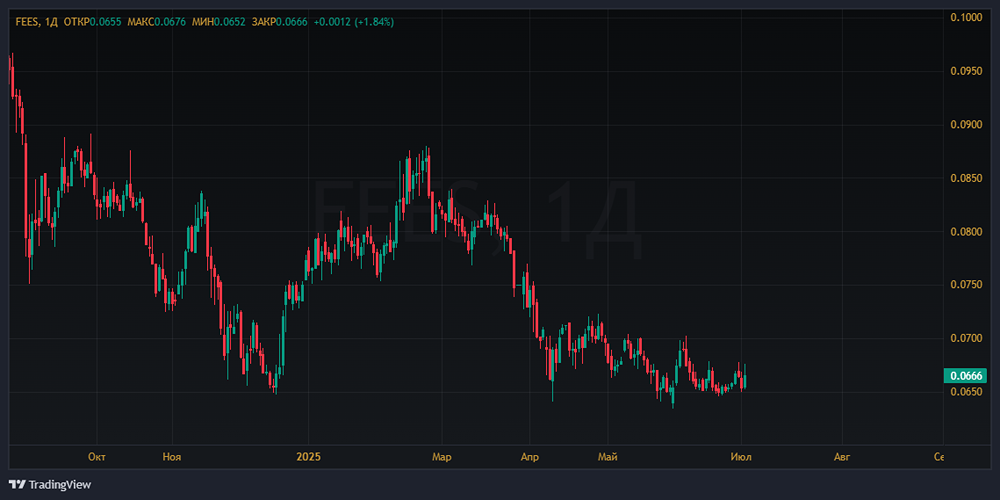Click the 0.0900 price axis label
This screenshot has height=500, width=1000.
point(965,124)
